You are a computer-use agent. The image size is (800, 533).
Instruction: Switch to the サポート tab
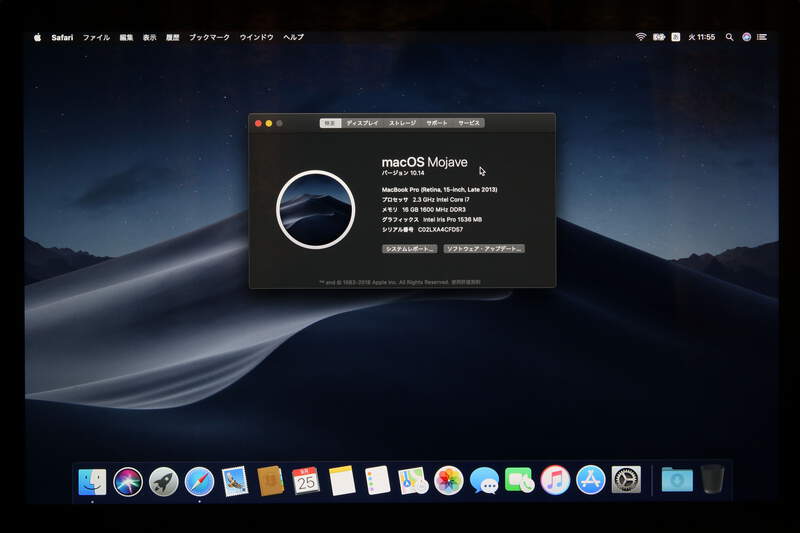(x=437, y=123)
